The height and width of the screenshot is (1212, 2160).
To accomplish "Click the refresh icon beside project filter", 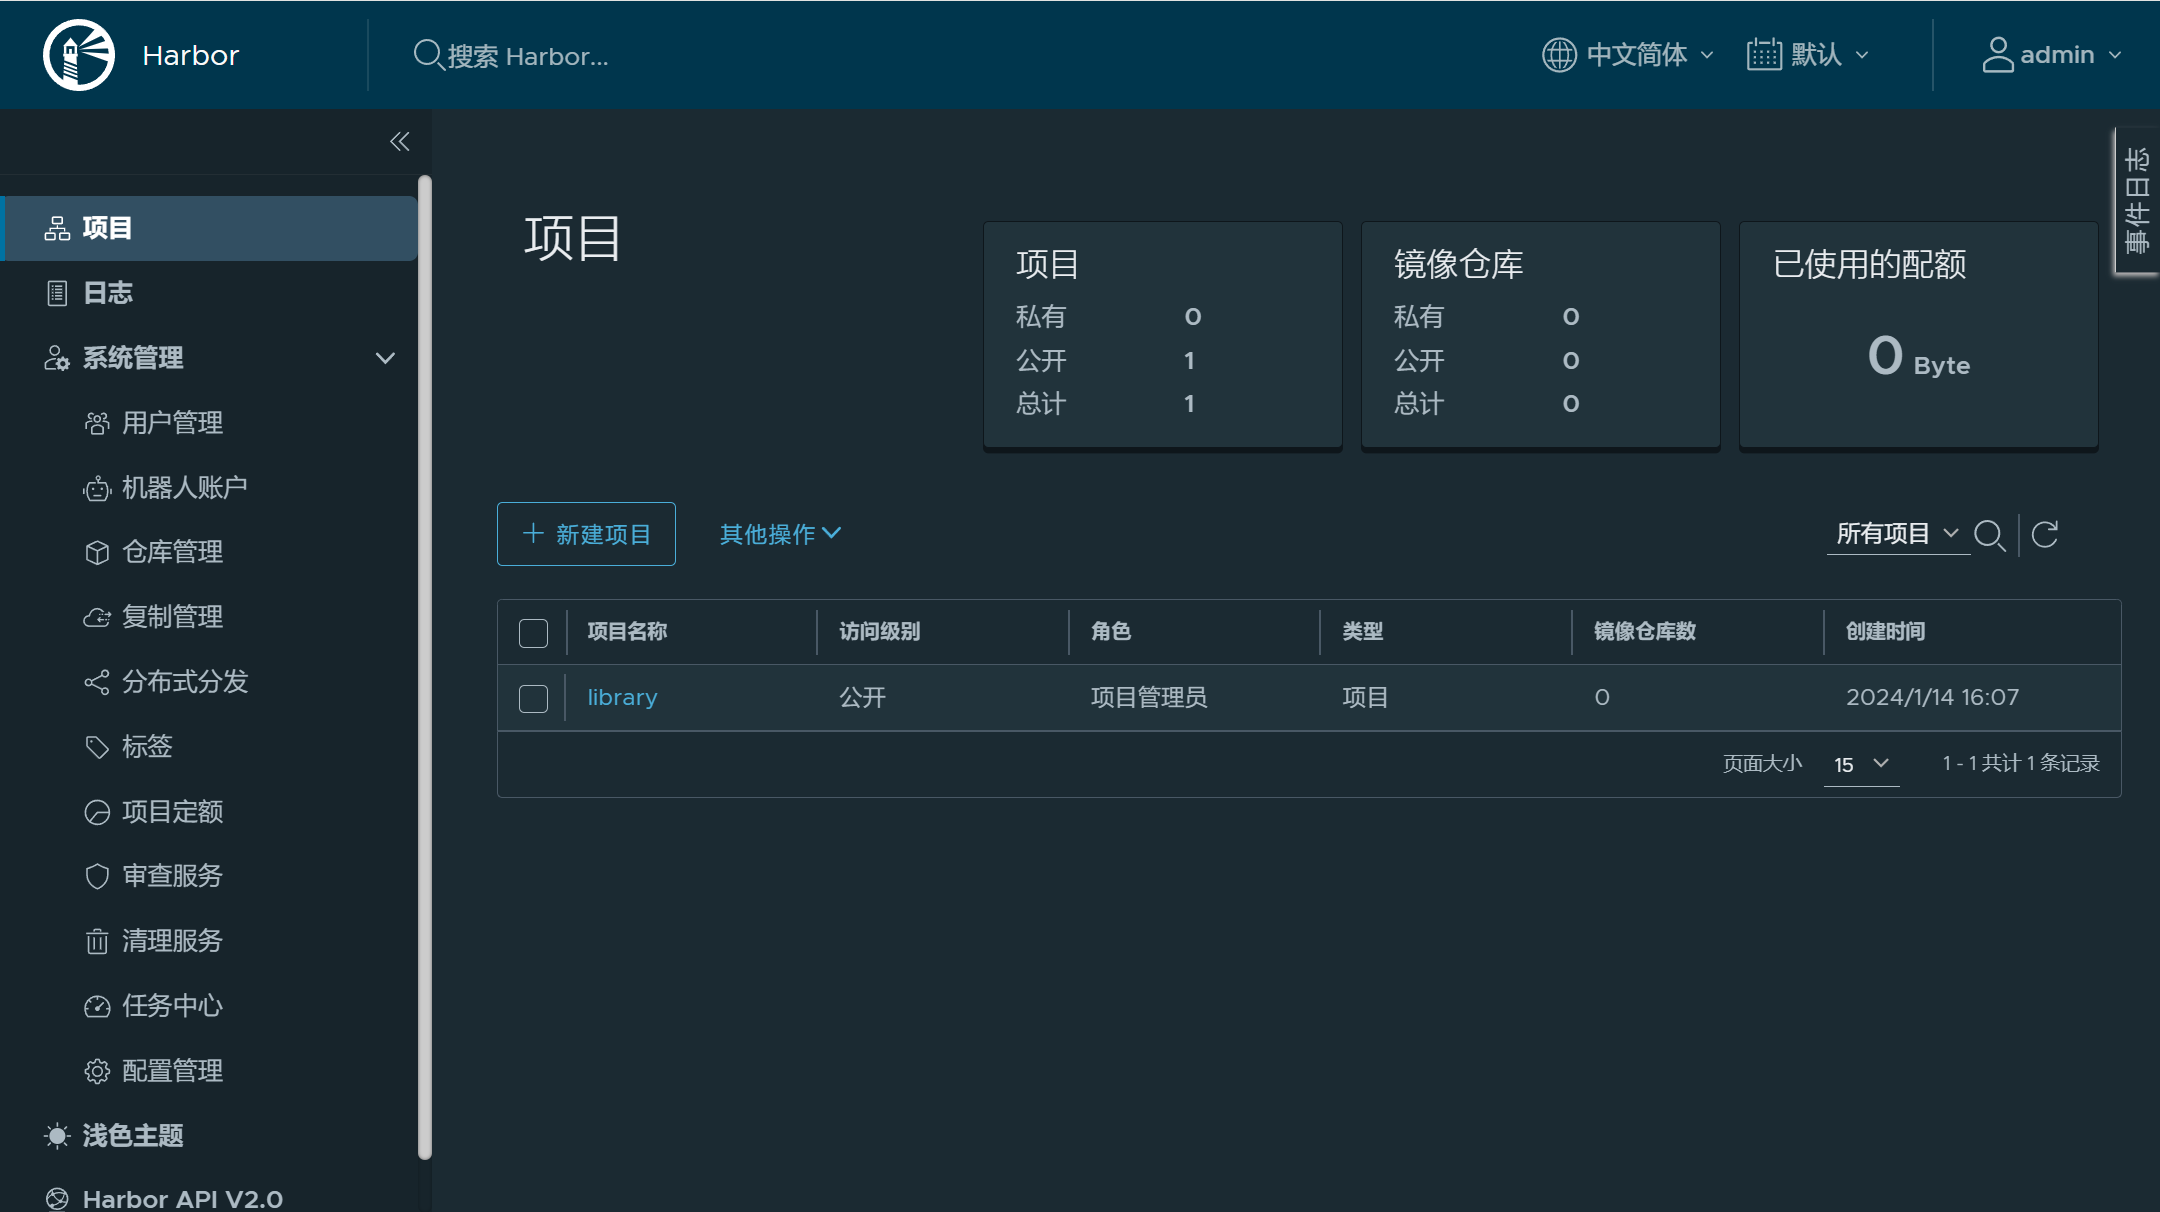I will pyautogui.click(x=2045, y=534).
